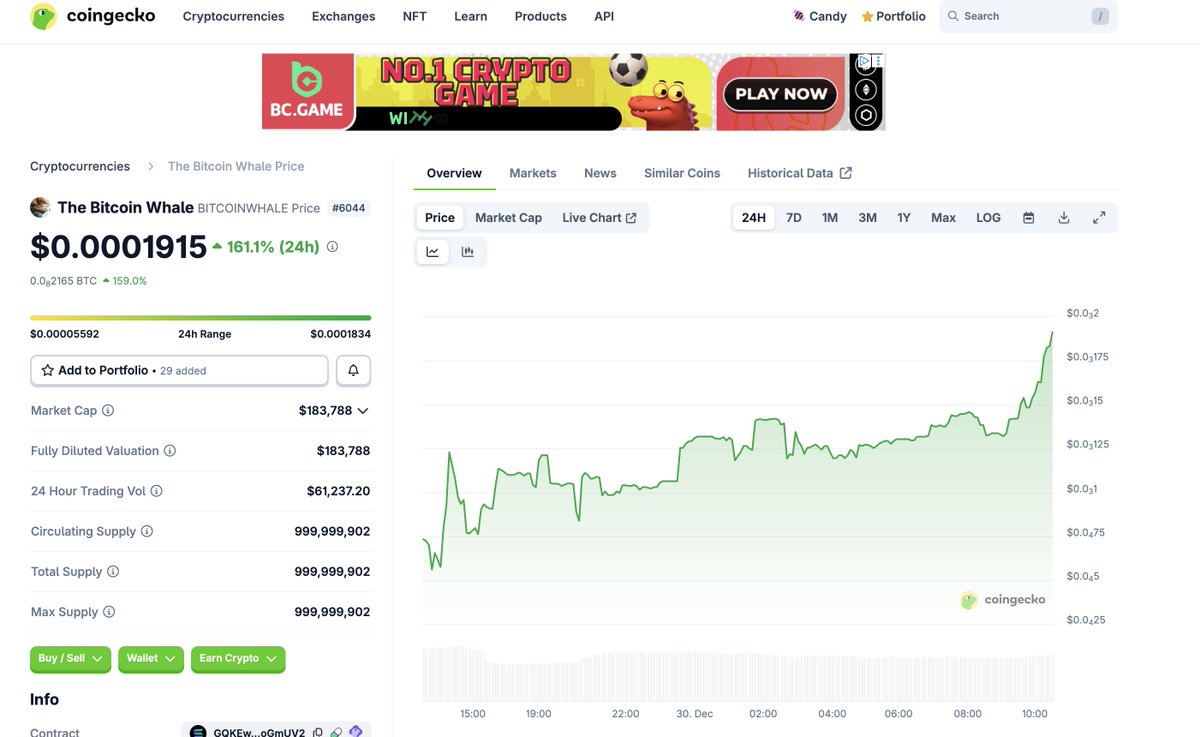
Task: Expand chart to fullscreen icon
Action: [x=1099, y=218]
